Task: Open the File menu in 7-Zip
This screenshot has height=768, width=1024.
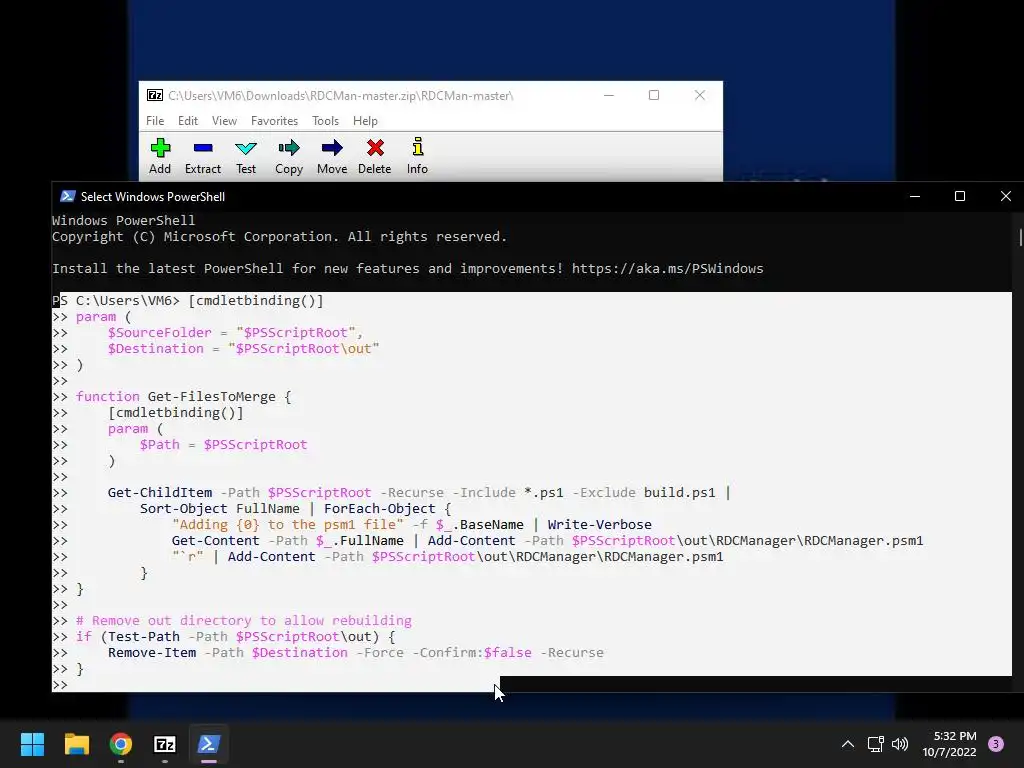Action: point(155,121)
